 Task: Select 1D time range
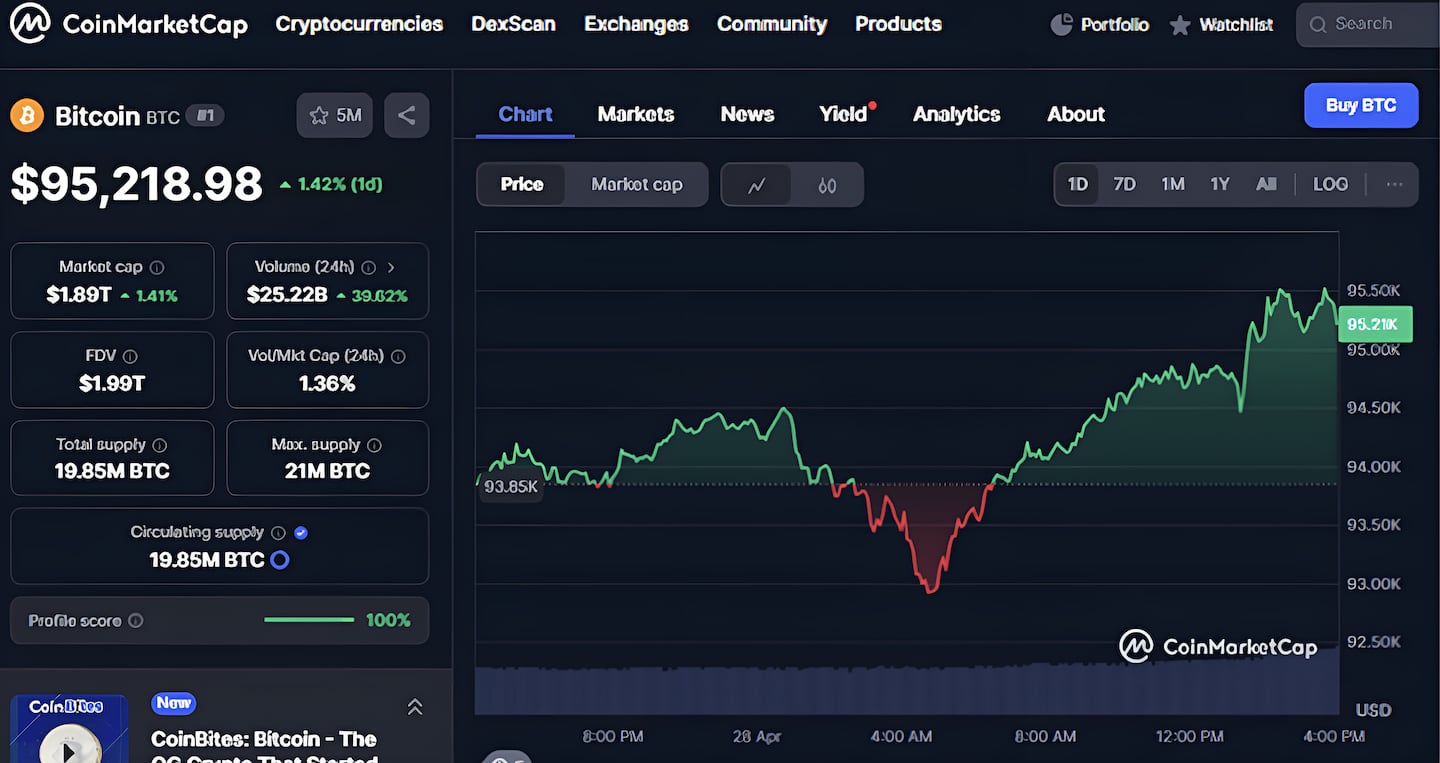pyautogui.click(x=1077, y=184)
